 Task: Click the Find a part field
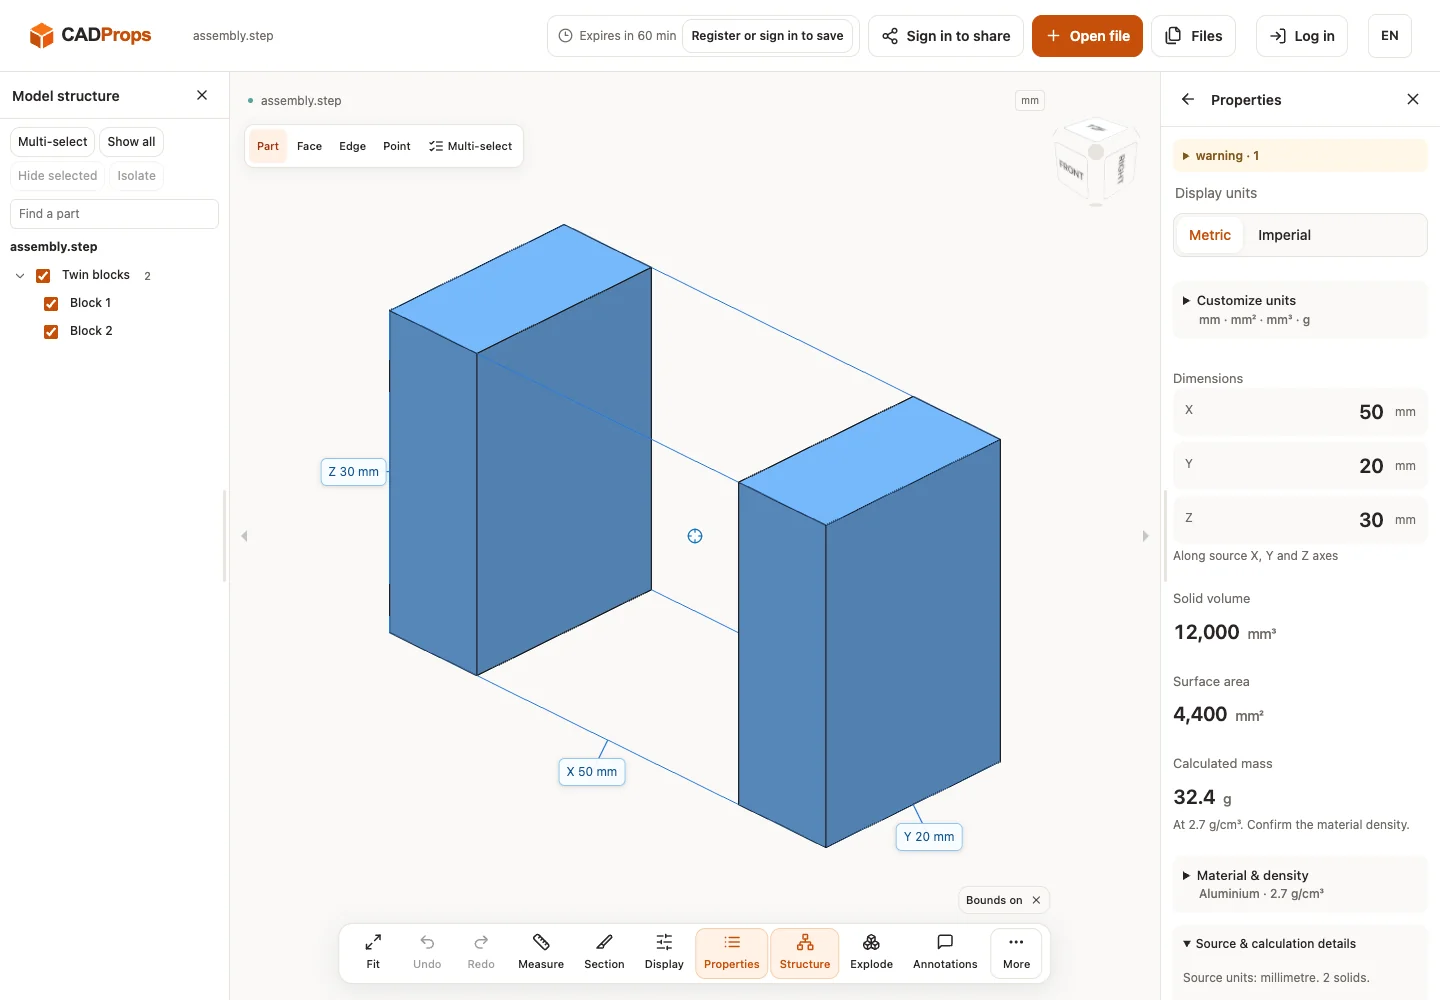(x=114, y=214)
